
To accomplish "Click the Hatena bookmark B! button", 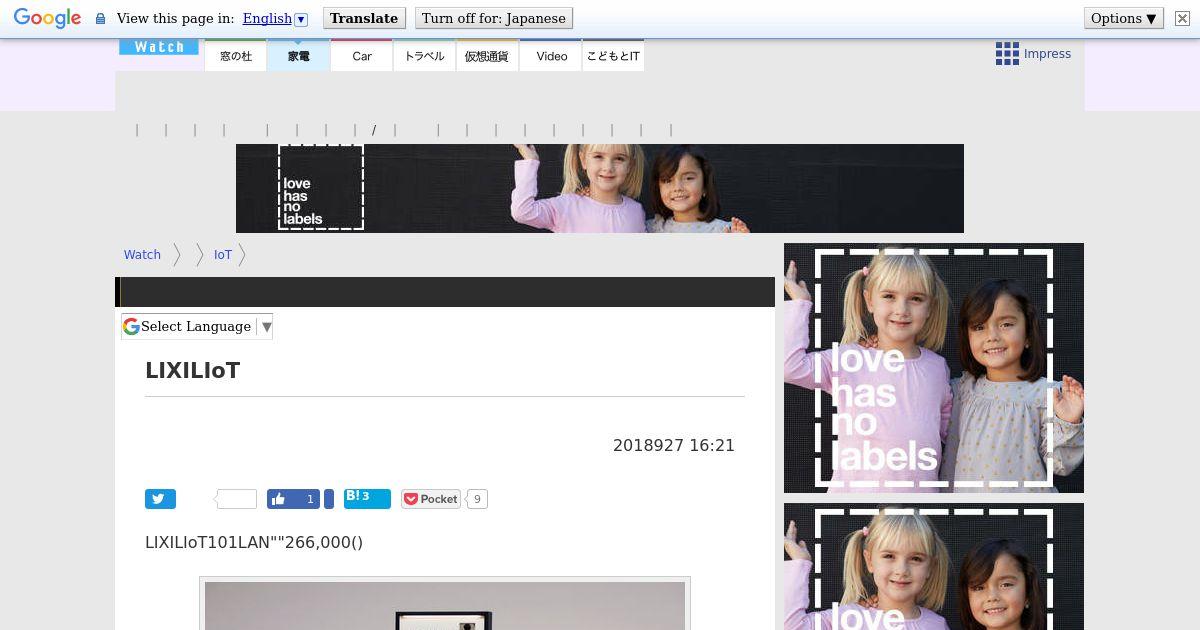I will (x=367, y=499).
